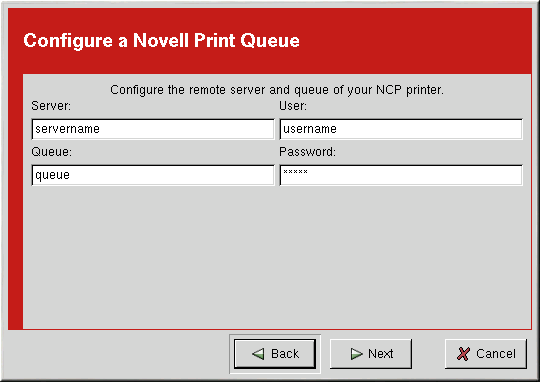Click the red vertical strip beside the form
Image resolution: width=540 pixels, height=382 pixels.
[15, 202]
